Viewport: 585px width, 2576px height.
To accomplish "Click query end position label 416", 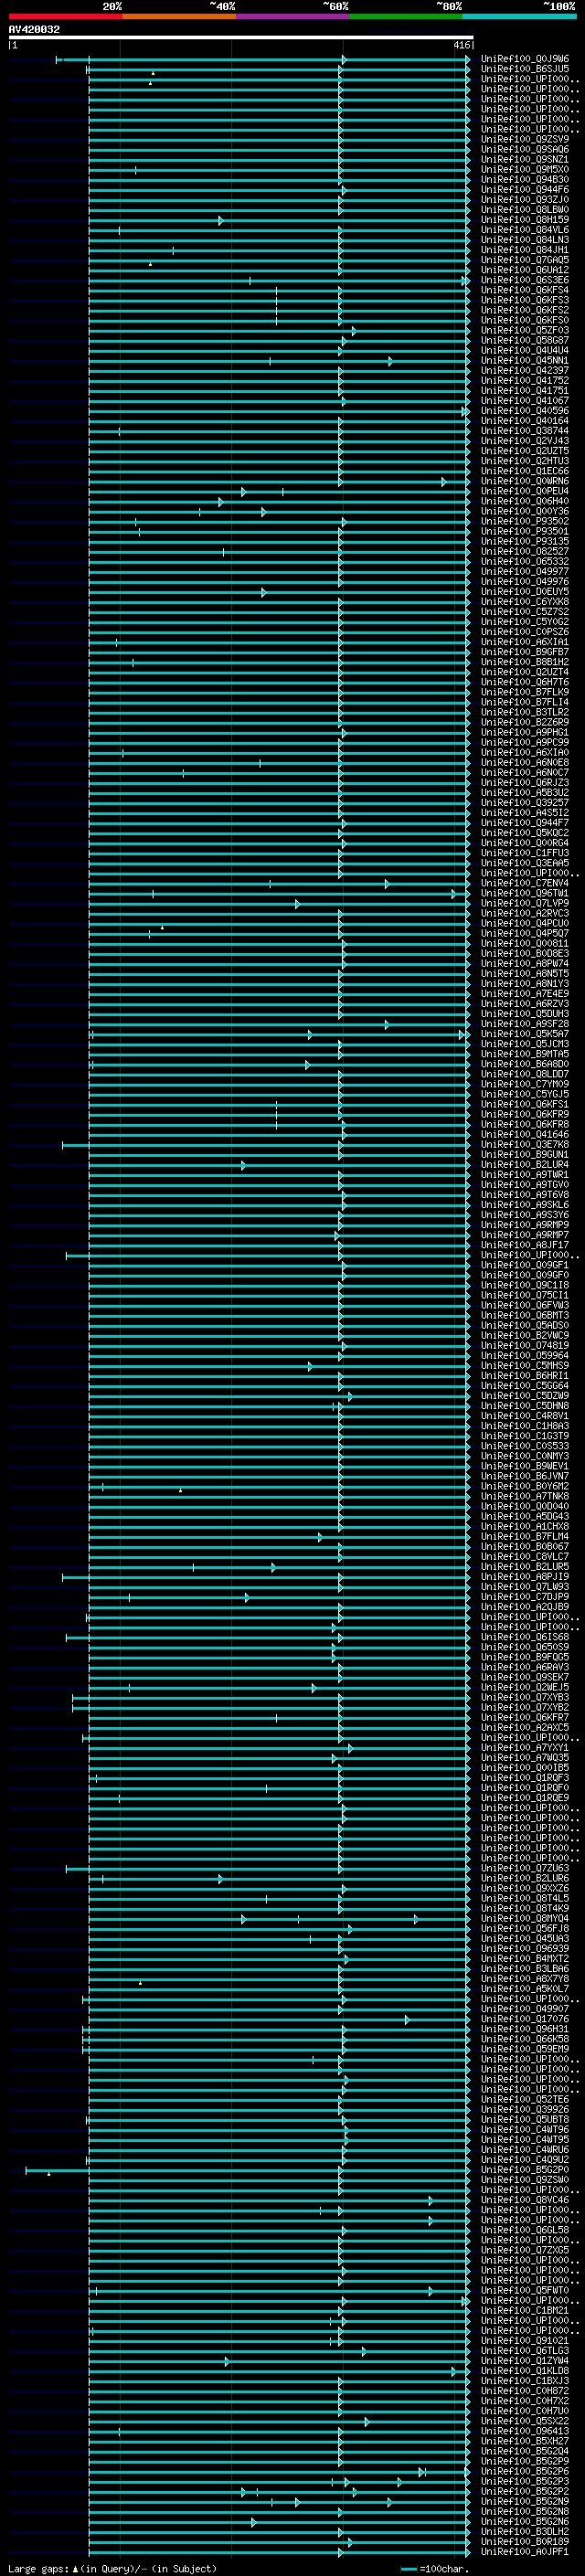I will 461,45.
